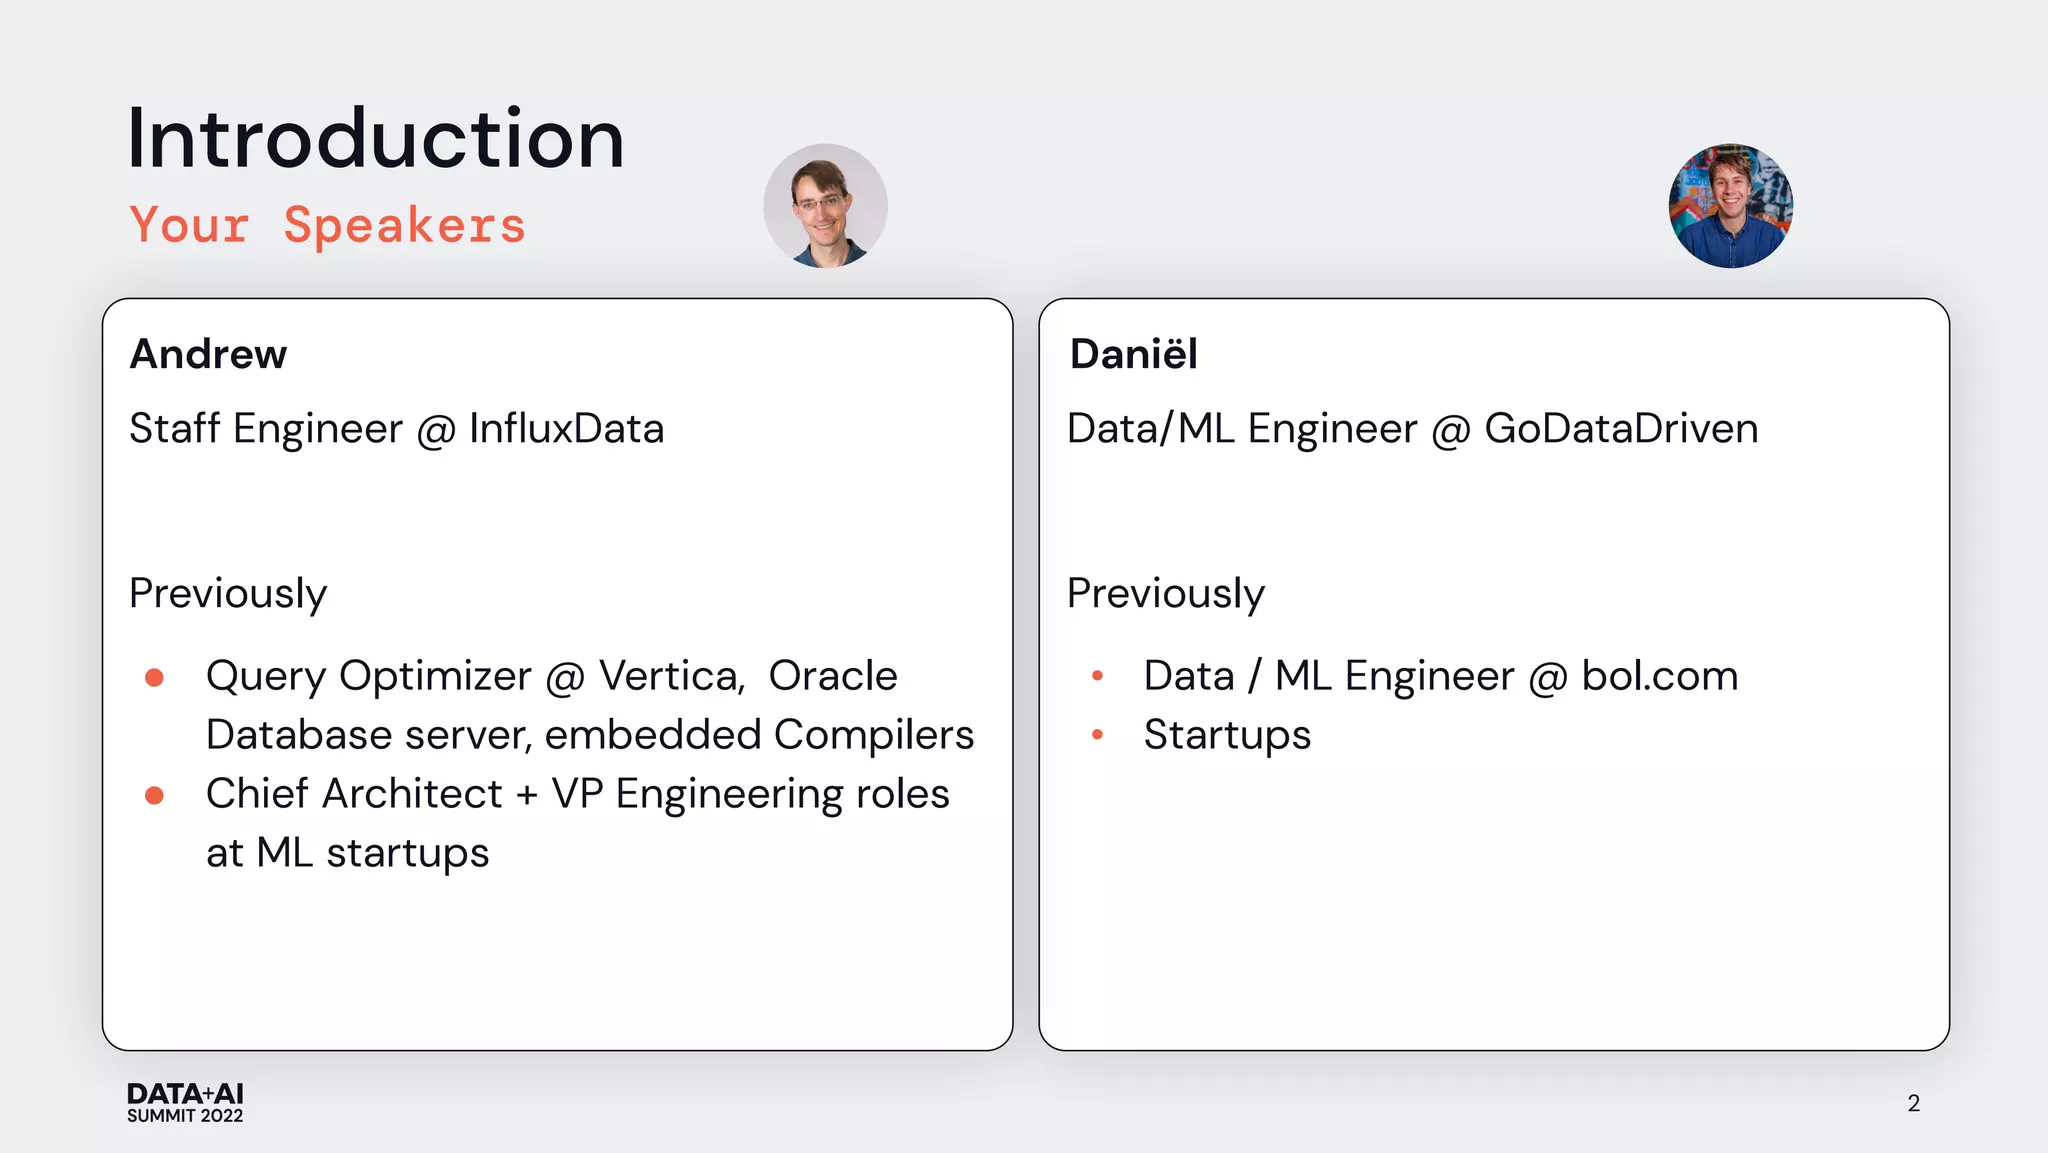Click the small bullet beside Startups
This screenshot has width=2048, height=1153.
click(1097, 735)
